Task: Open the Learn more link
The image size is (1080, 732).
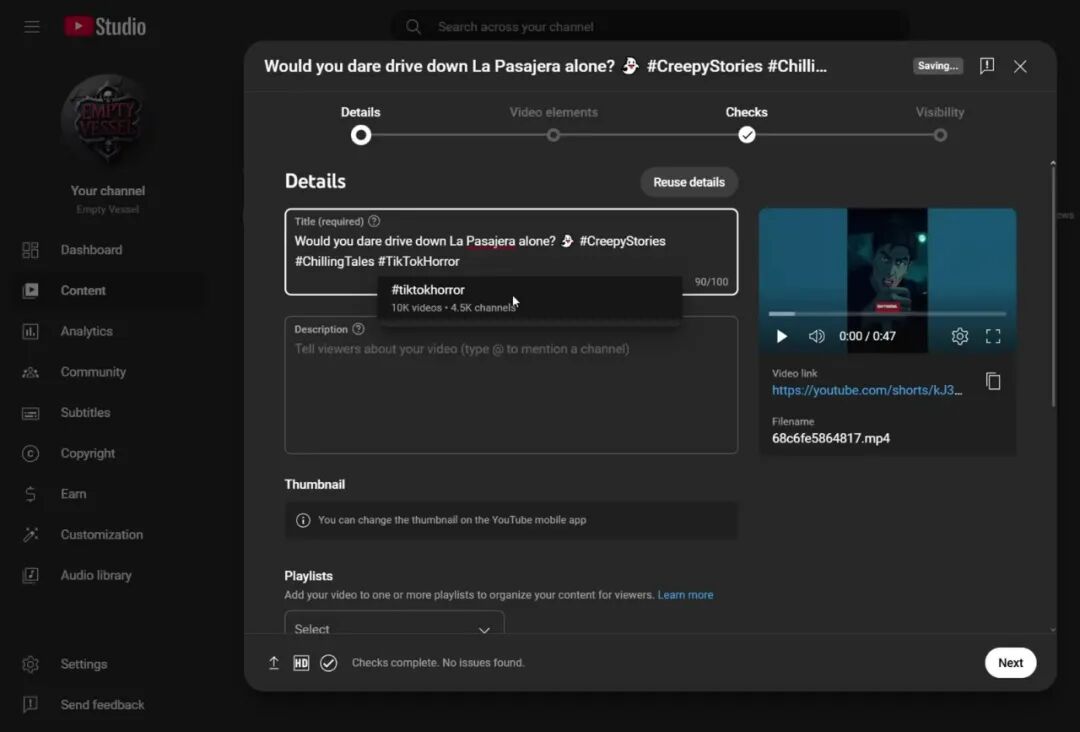Action: 685,595
